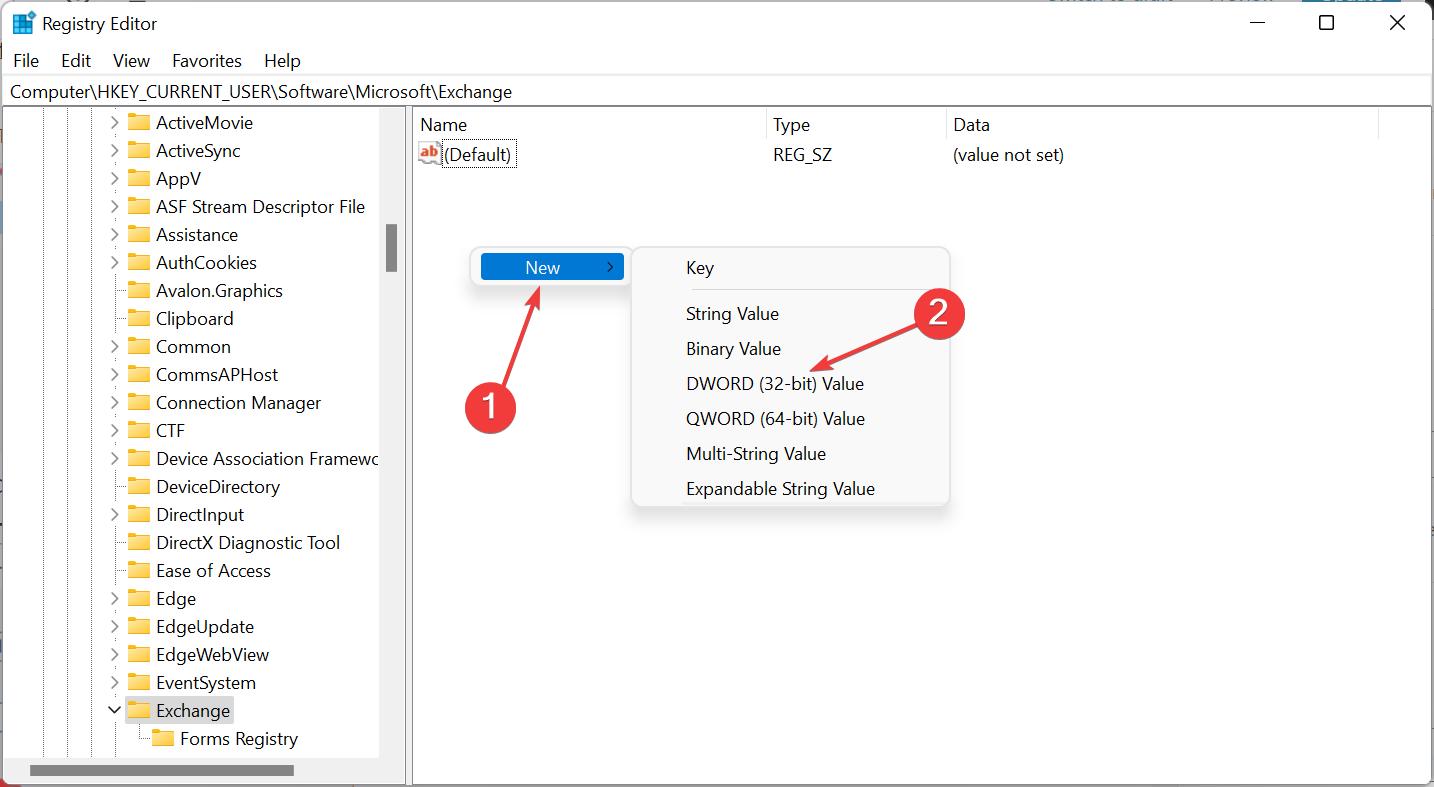Click the Registry Editor app icon in title bar

(x=23, y=23)
